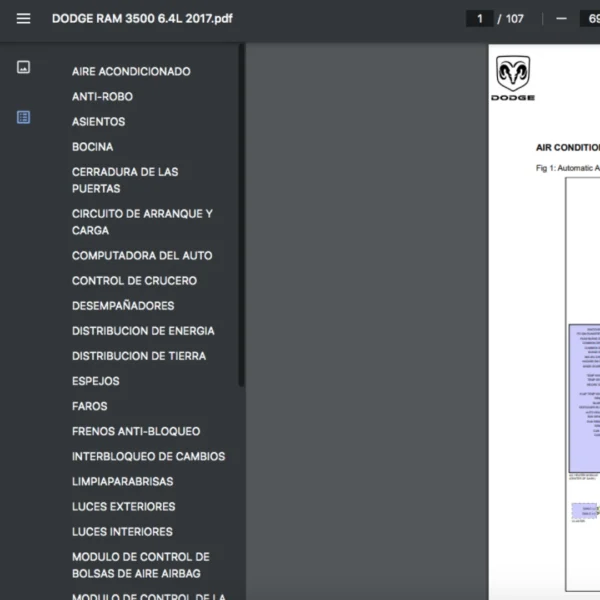Click the sidebar outline scrollbar
Image resolution: width=600 pixels, height=600 pixels.
(241, 220)
